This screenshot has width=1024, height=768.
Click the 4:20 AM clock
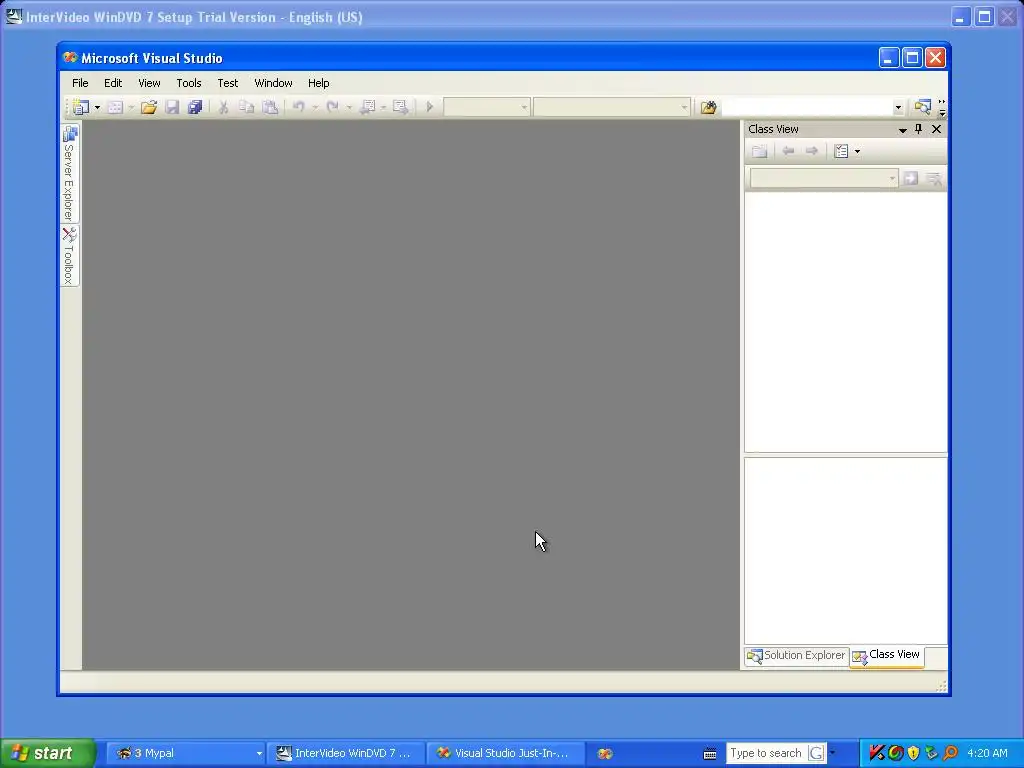pyautogui.click(x=987, y=753)
